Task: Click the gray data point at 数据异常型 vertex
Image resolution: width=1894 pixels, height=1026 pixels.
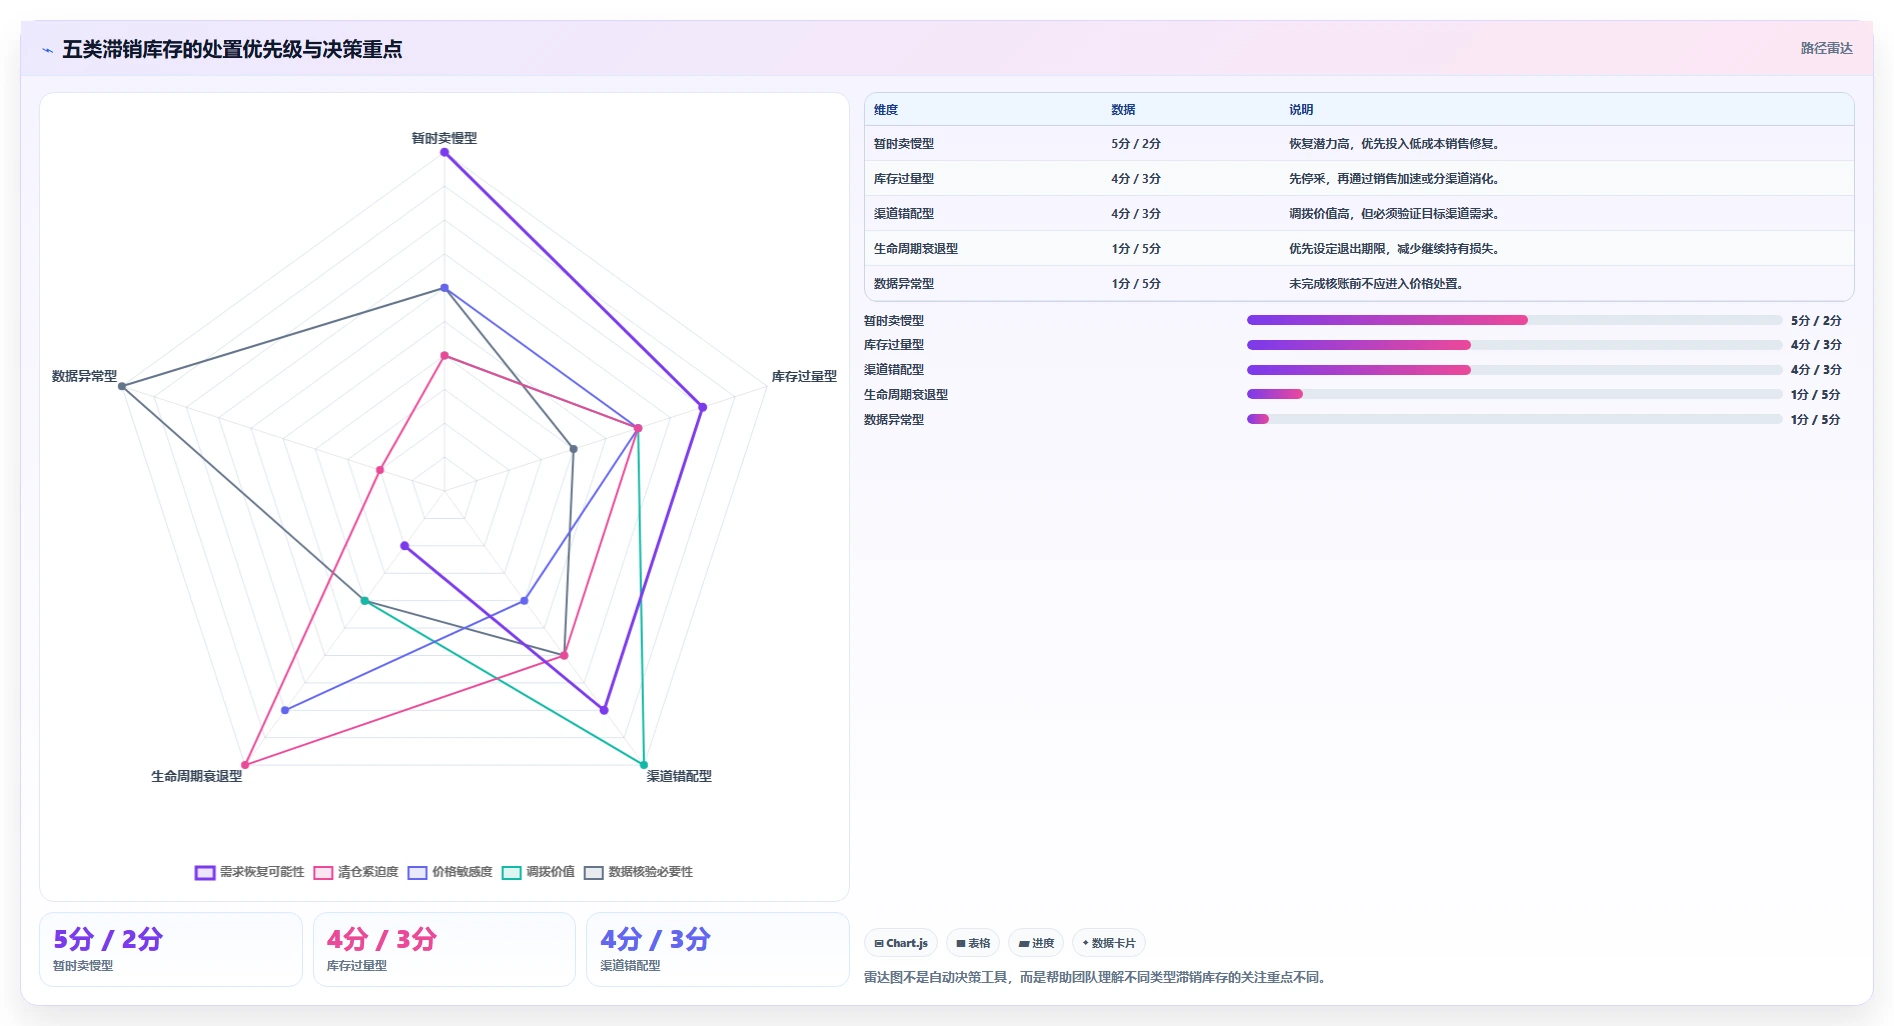Action: 122,386
